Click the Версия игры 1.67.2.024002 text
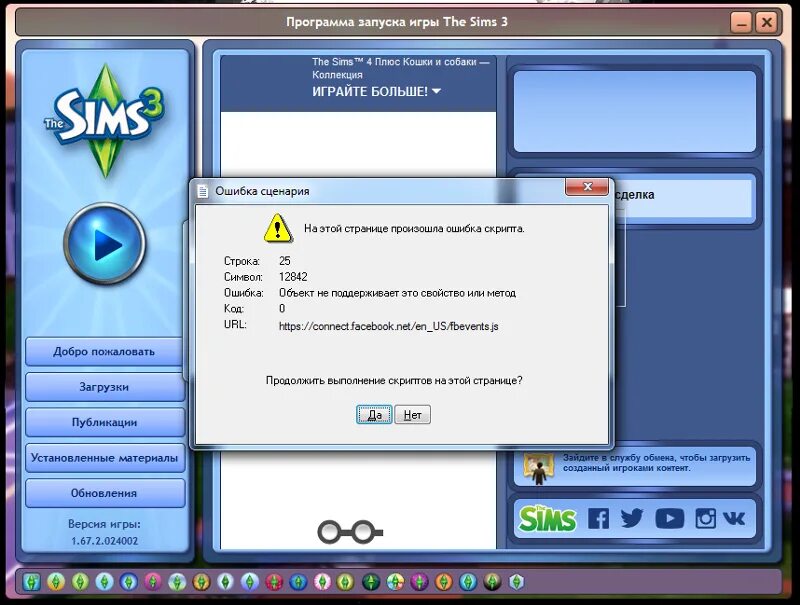800x605 pixels. (x=104, y=532)
